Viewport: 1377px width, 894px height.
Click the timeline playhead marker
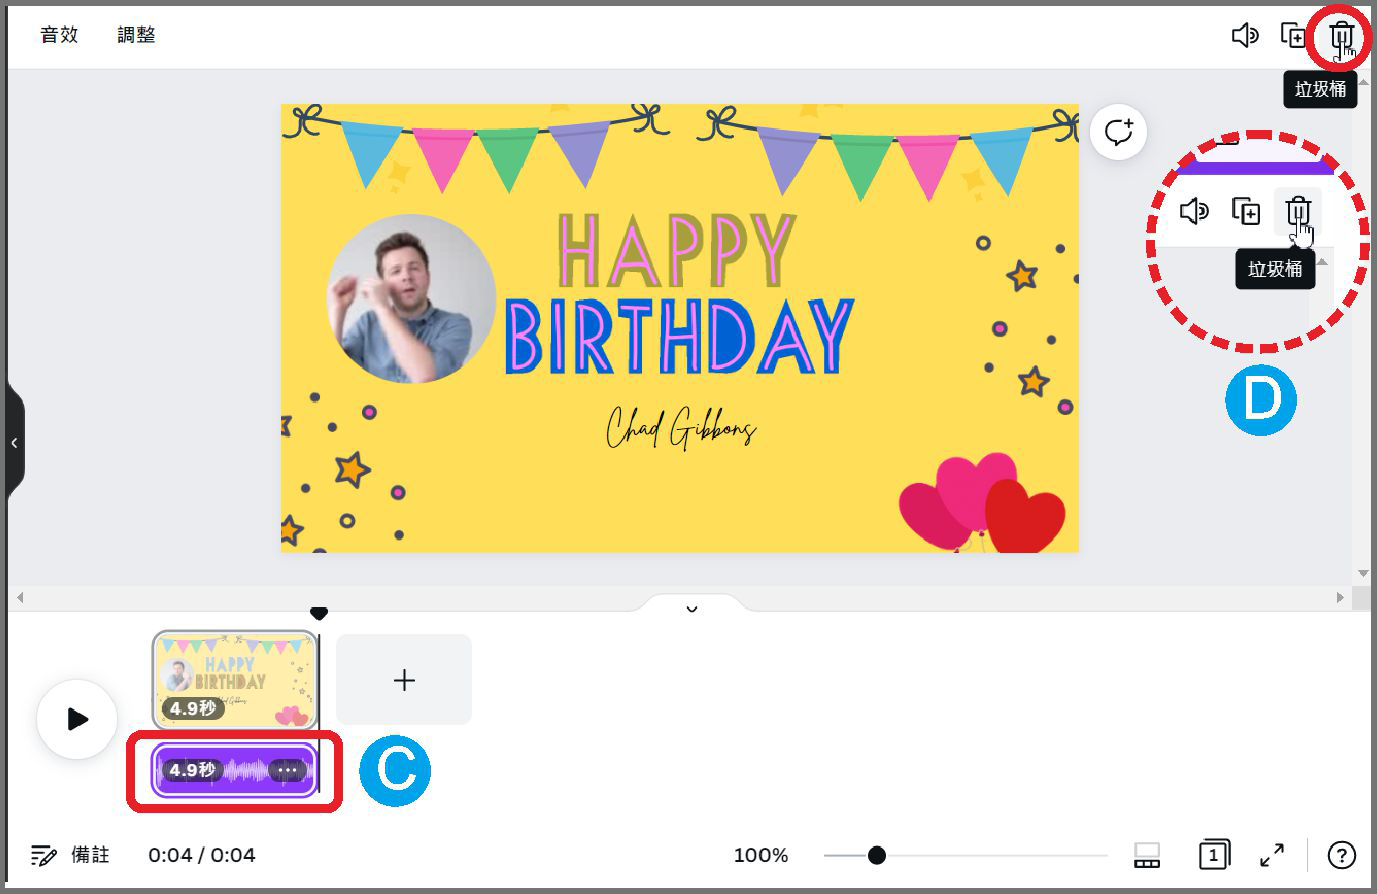coord(318,612)
